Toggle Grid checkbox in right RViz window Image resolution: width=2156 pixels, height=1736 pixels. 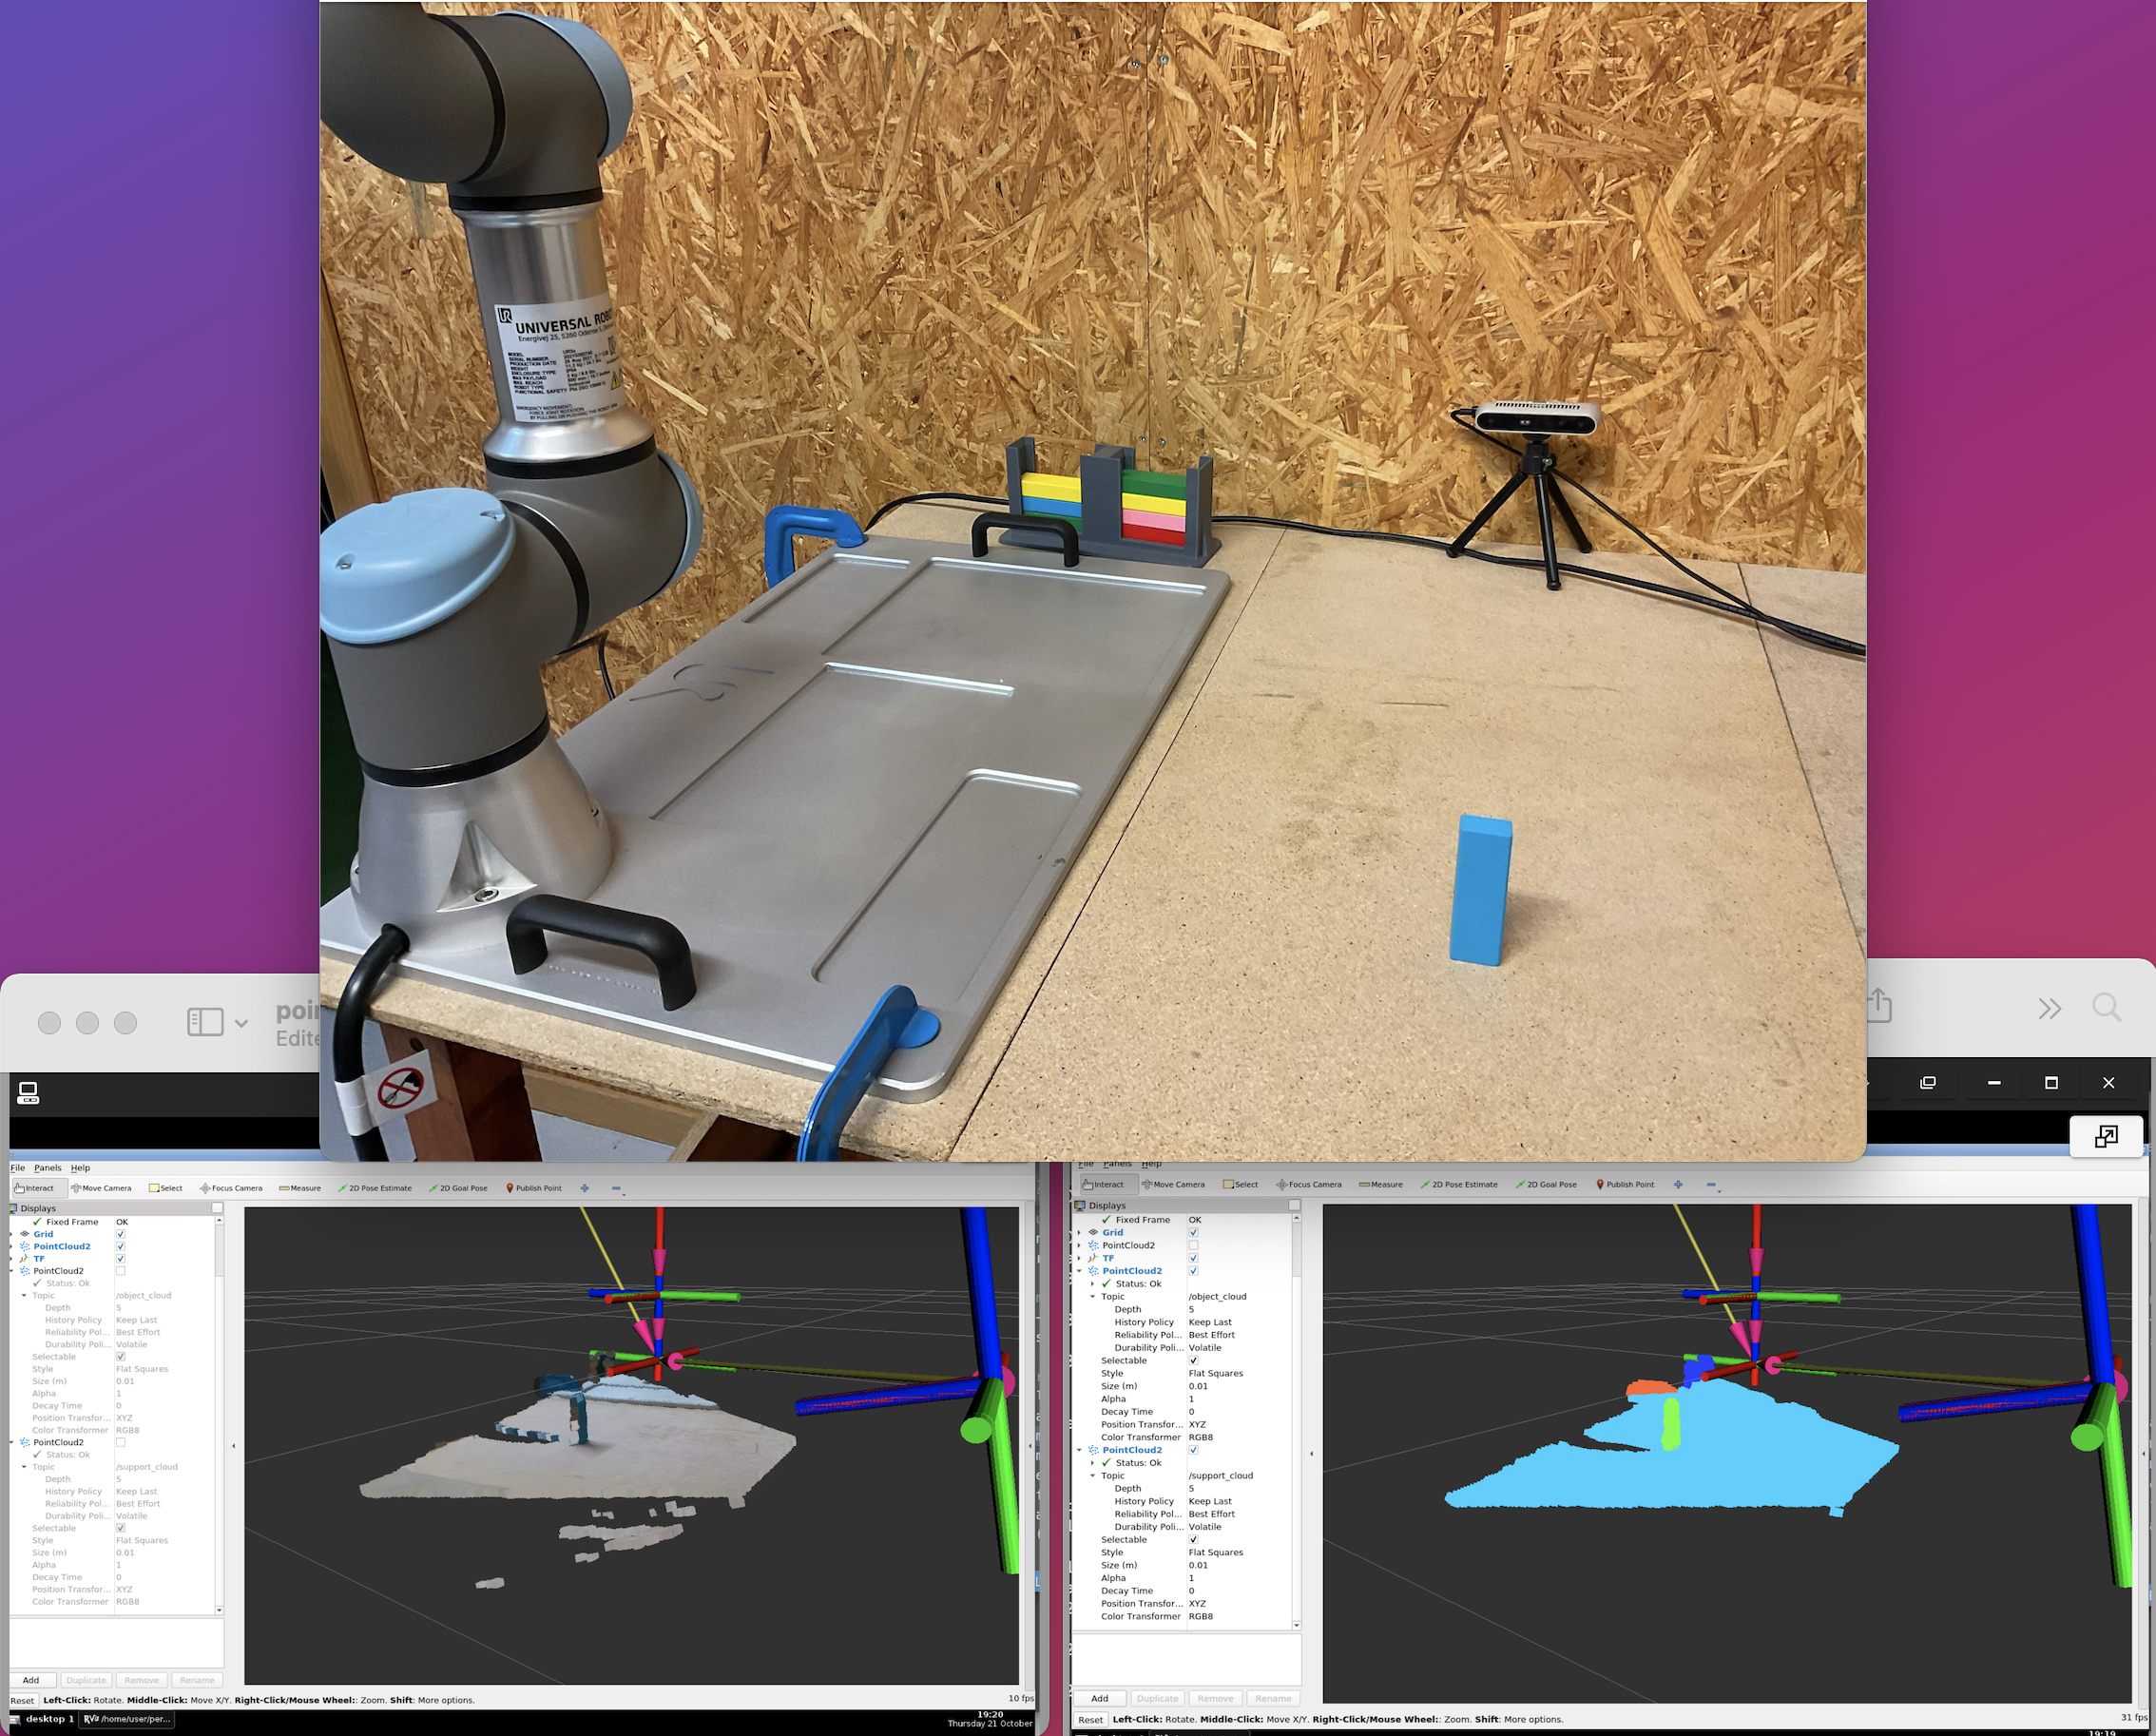click(1193, 1232)
